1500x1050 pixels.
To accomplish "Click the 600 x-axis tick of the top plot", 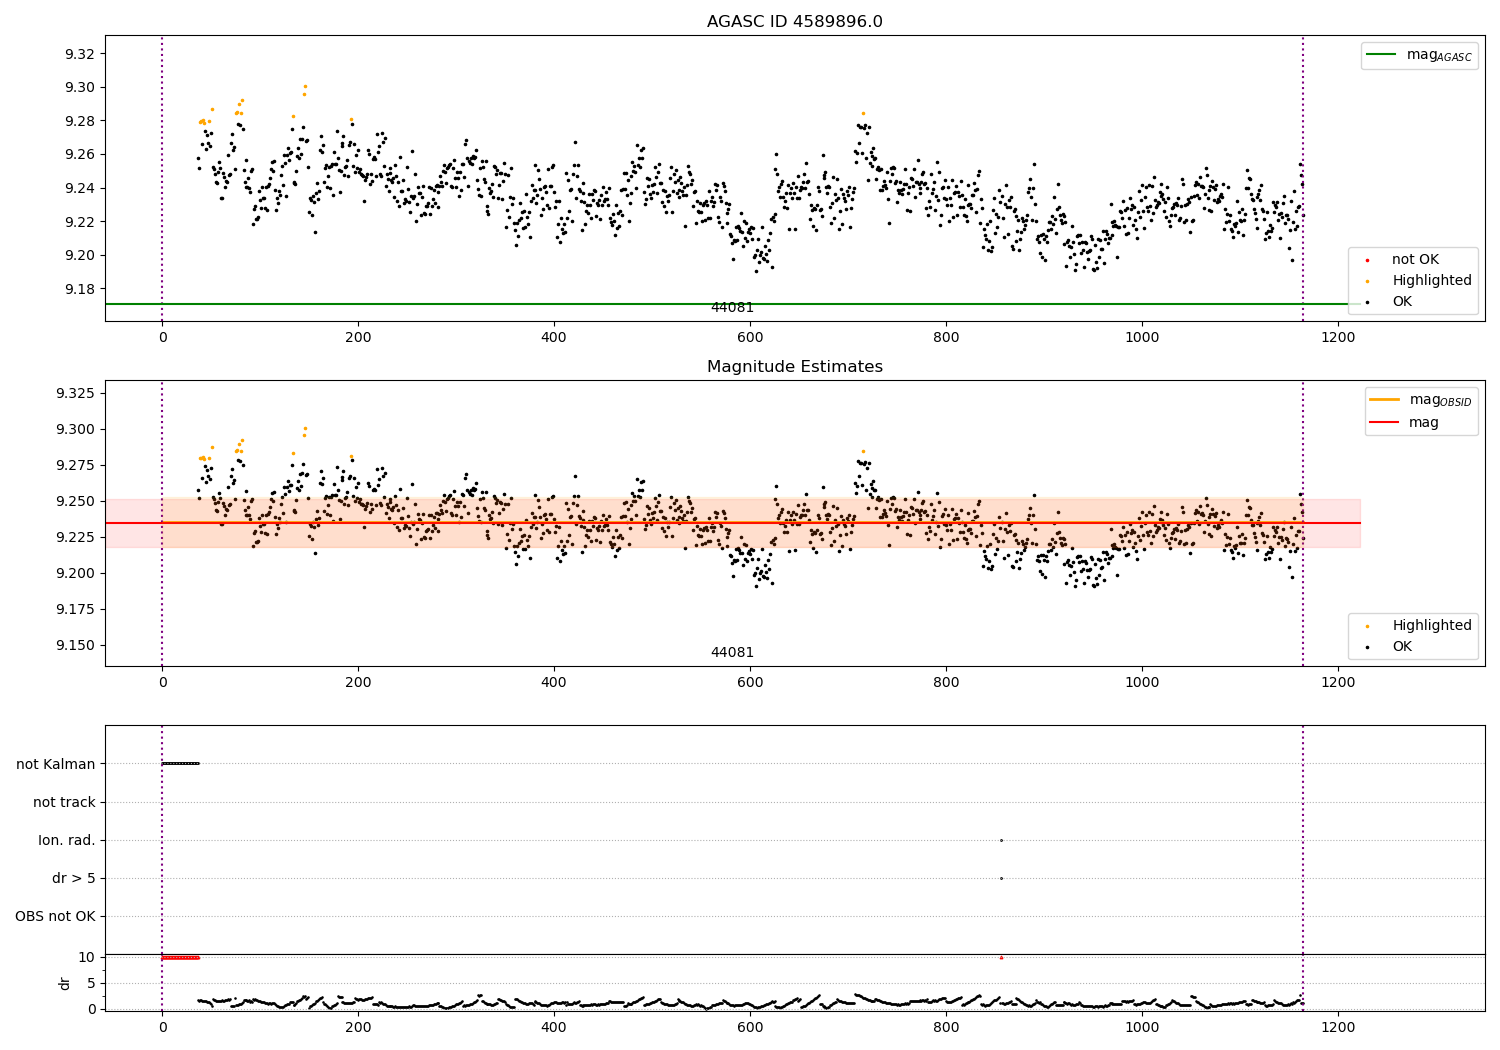I will [750, 337].
